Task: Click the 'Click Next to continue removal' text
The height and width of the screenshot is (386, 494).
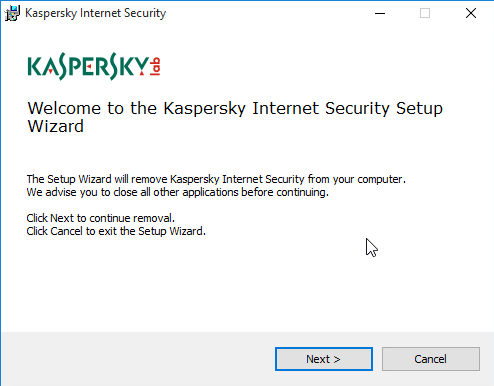Action: [x=101, y=218]
